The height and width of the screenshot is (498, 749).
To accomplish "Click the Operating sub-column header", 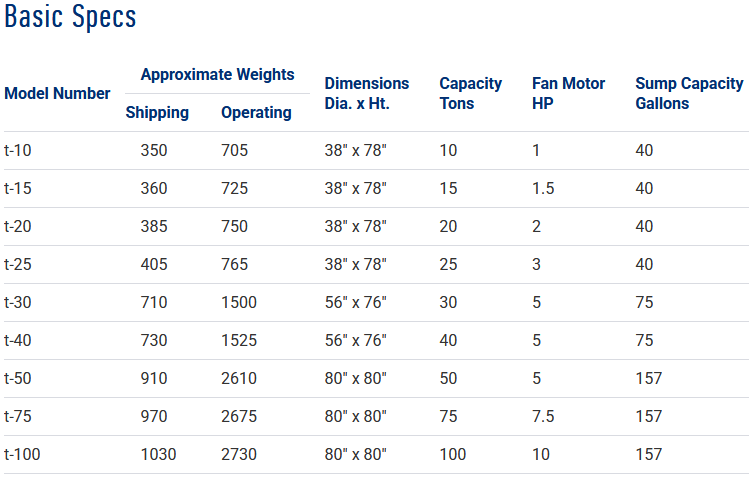I will point(256,113).
